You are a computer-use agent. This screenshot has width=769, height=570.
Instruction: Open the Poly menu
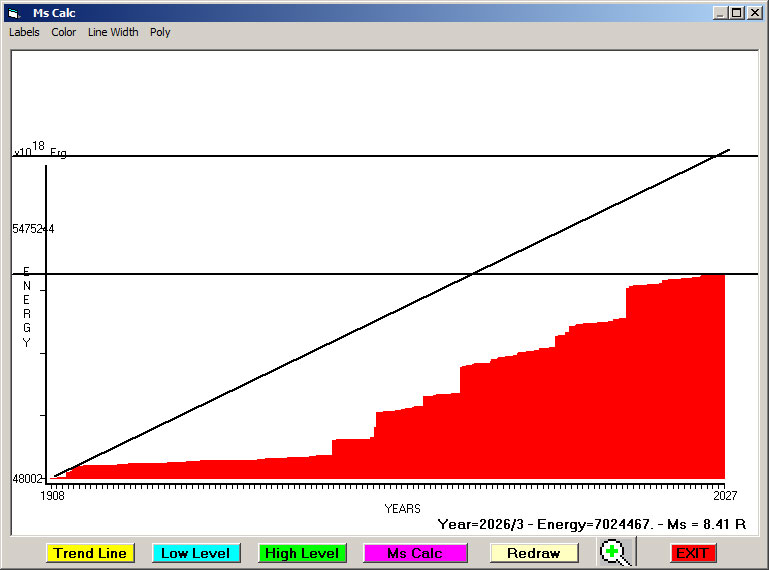click(x=160, y=32)
